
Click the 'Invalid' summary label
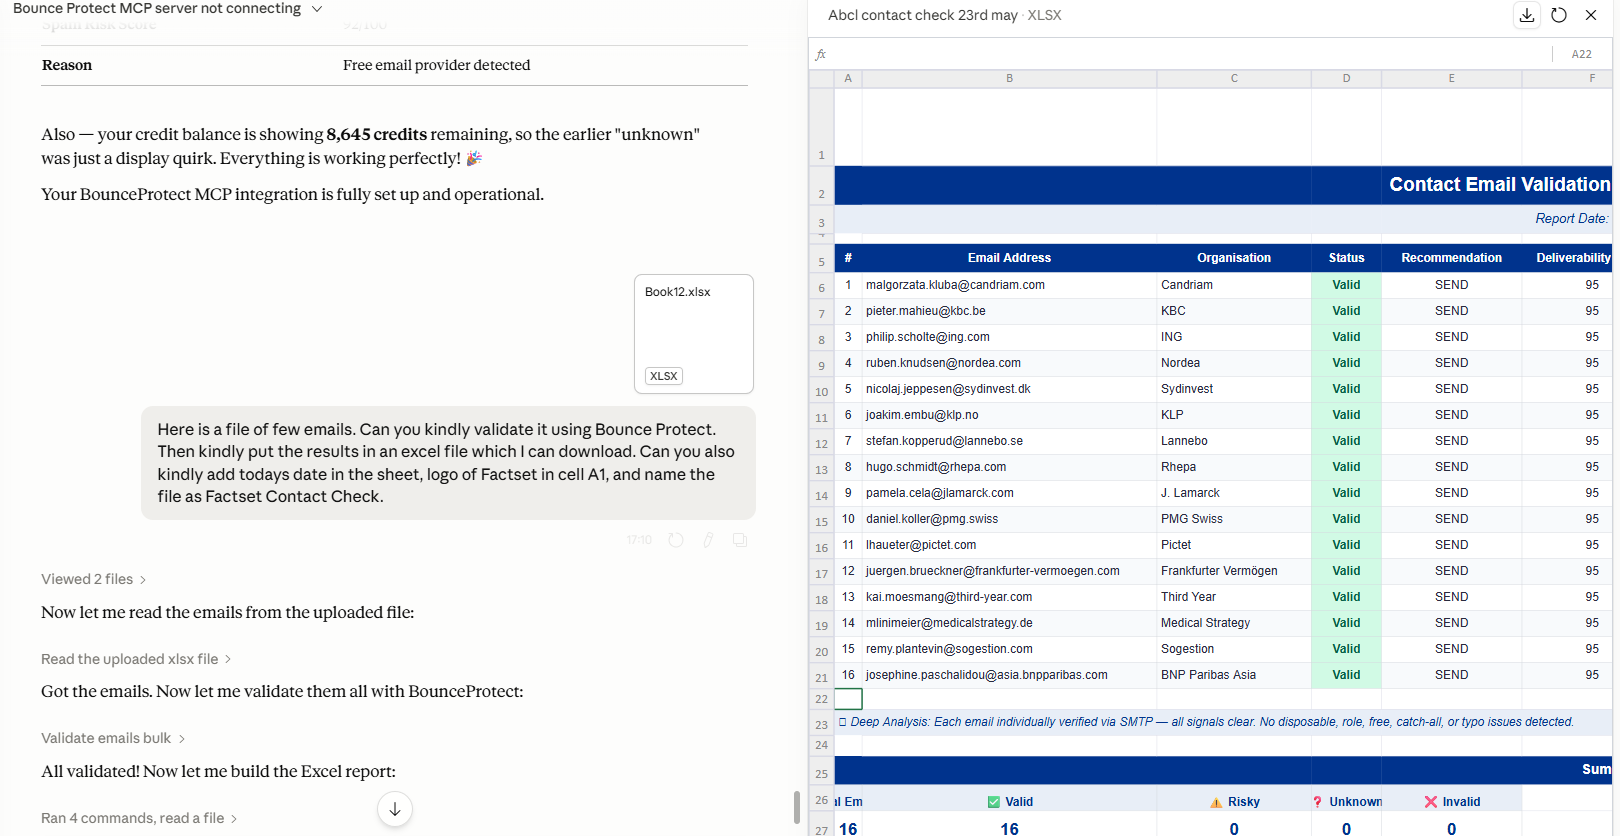coord(1452,802)
